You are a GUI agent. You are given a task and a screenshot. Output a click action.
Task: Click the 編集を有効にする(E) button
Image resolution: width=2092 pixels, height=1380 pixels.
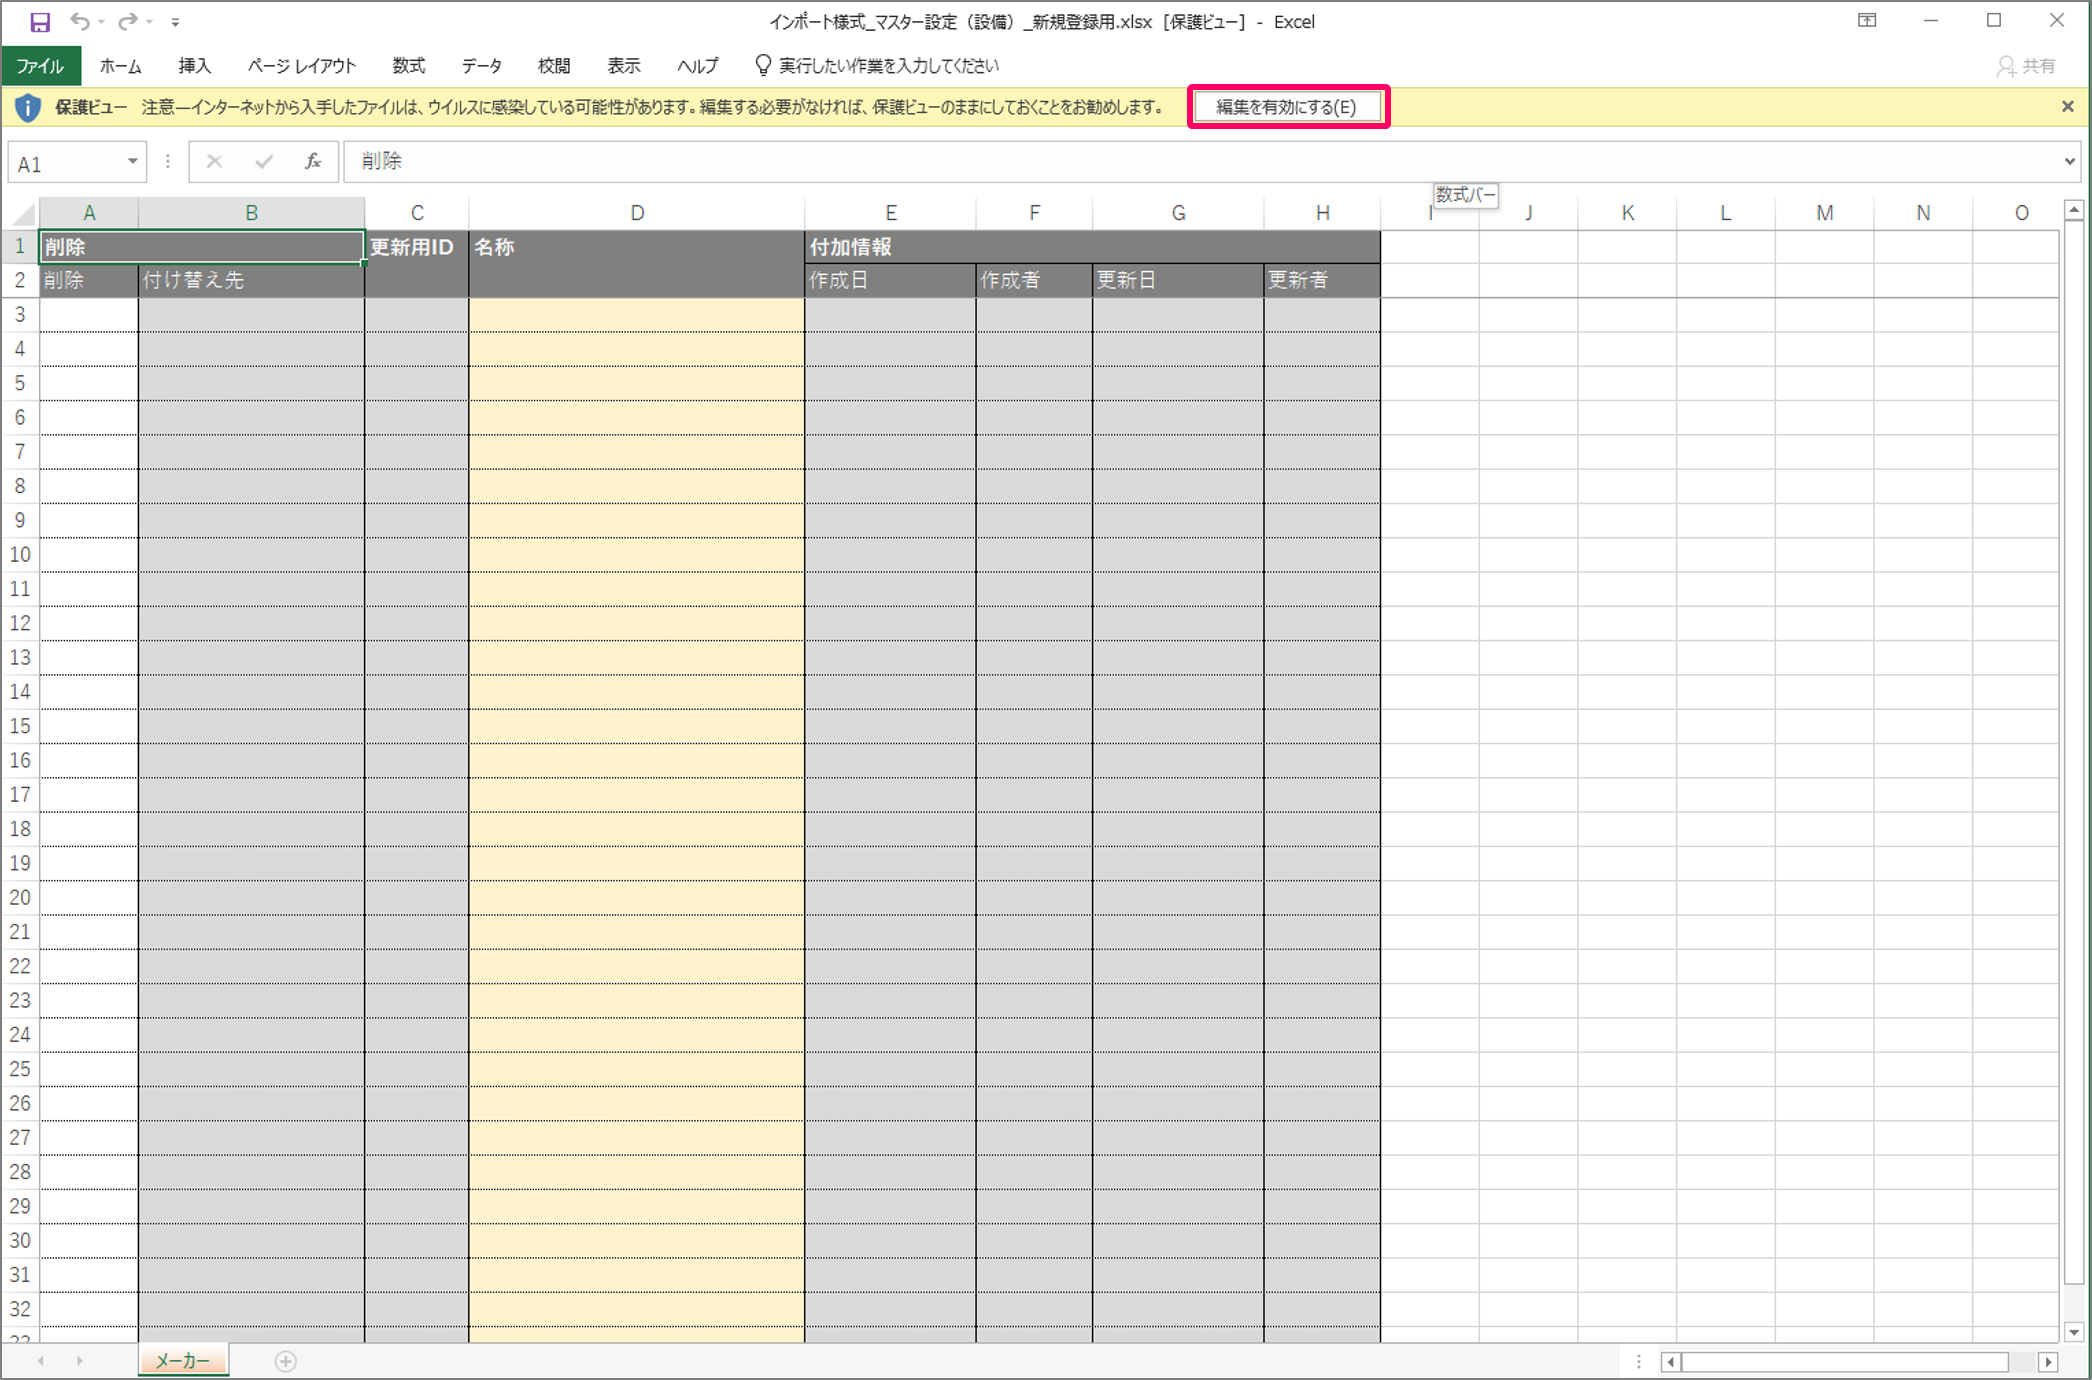click(x=1286, y=107)
